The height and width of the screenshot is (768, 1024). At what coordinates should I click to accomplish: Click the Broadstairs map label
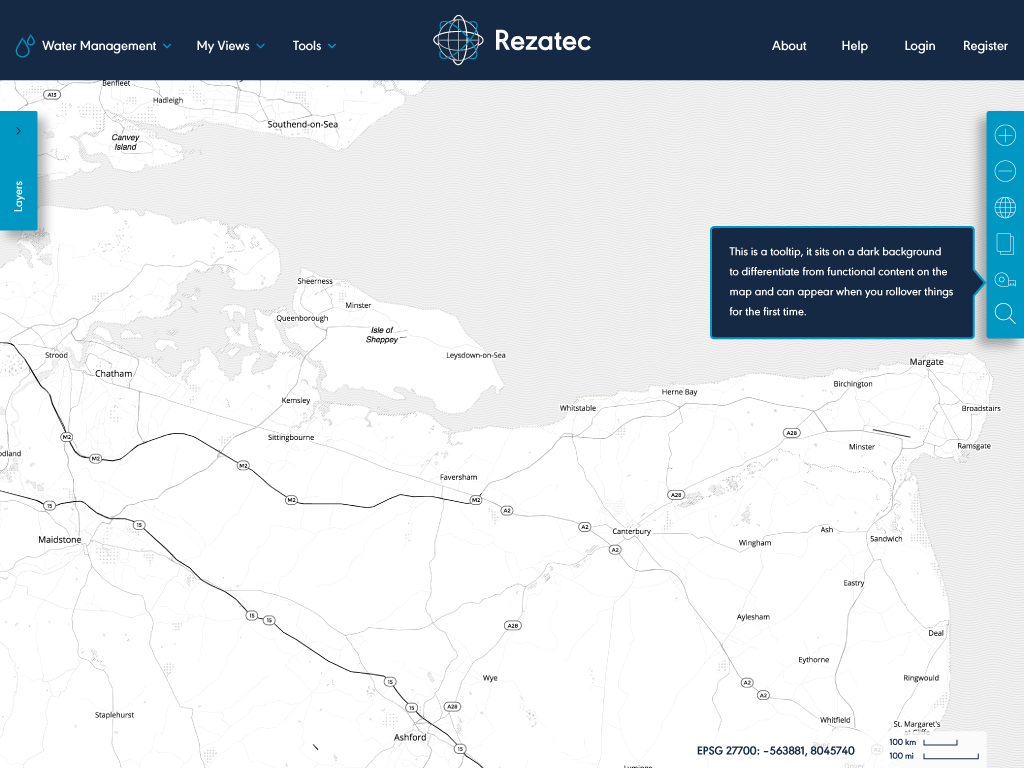981,408
